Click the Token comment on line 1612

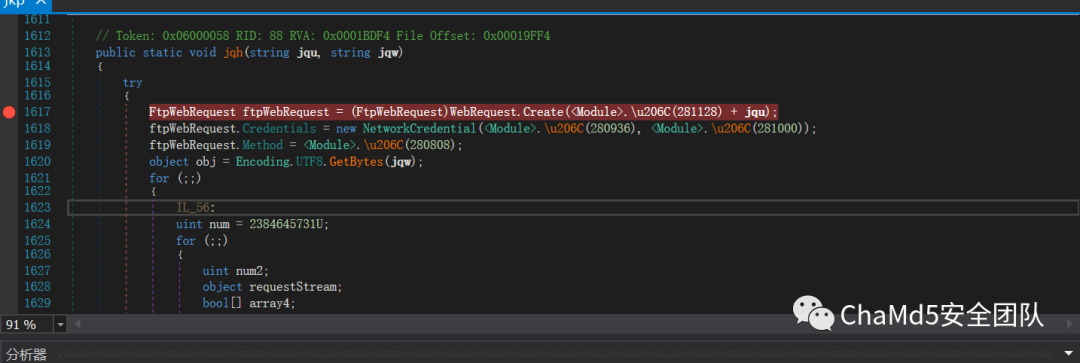(322, 35)
